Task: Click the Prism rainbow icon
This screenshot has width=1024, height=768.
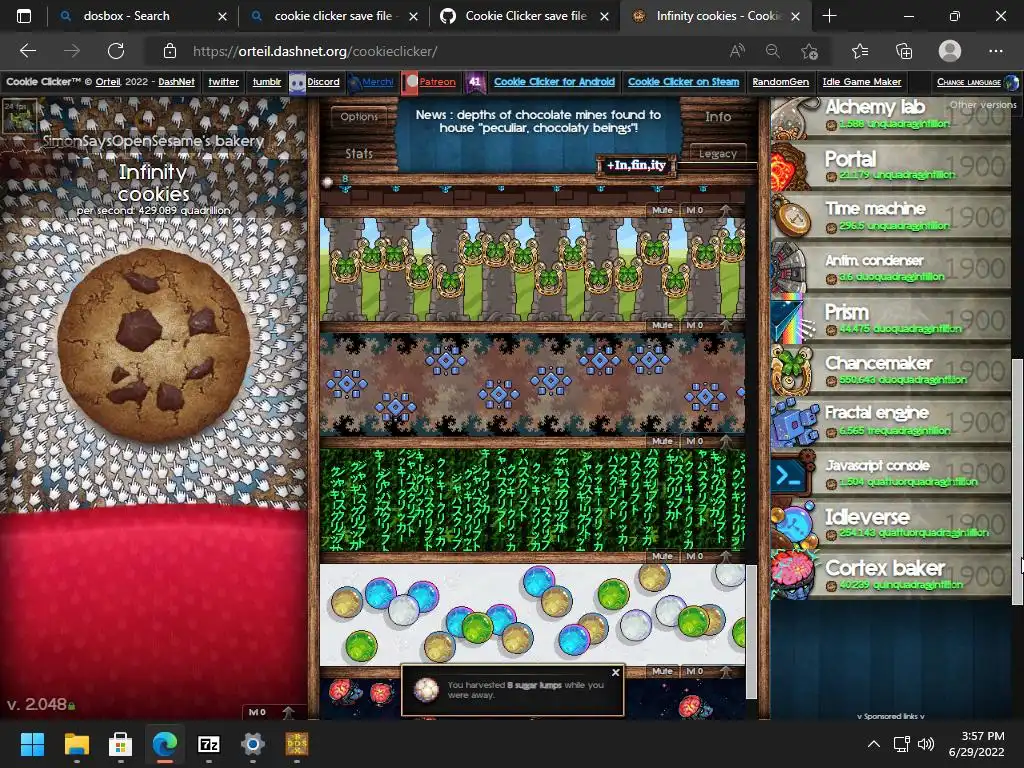Action: (x=792, y=319)
